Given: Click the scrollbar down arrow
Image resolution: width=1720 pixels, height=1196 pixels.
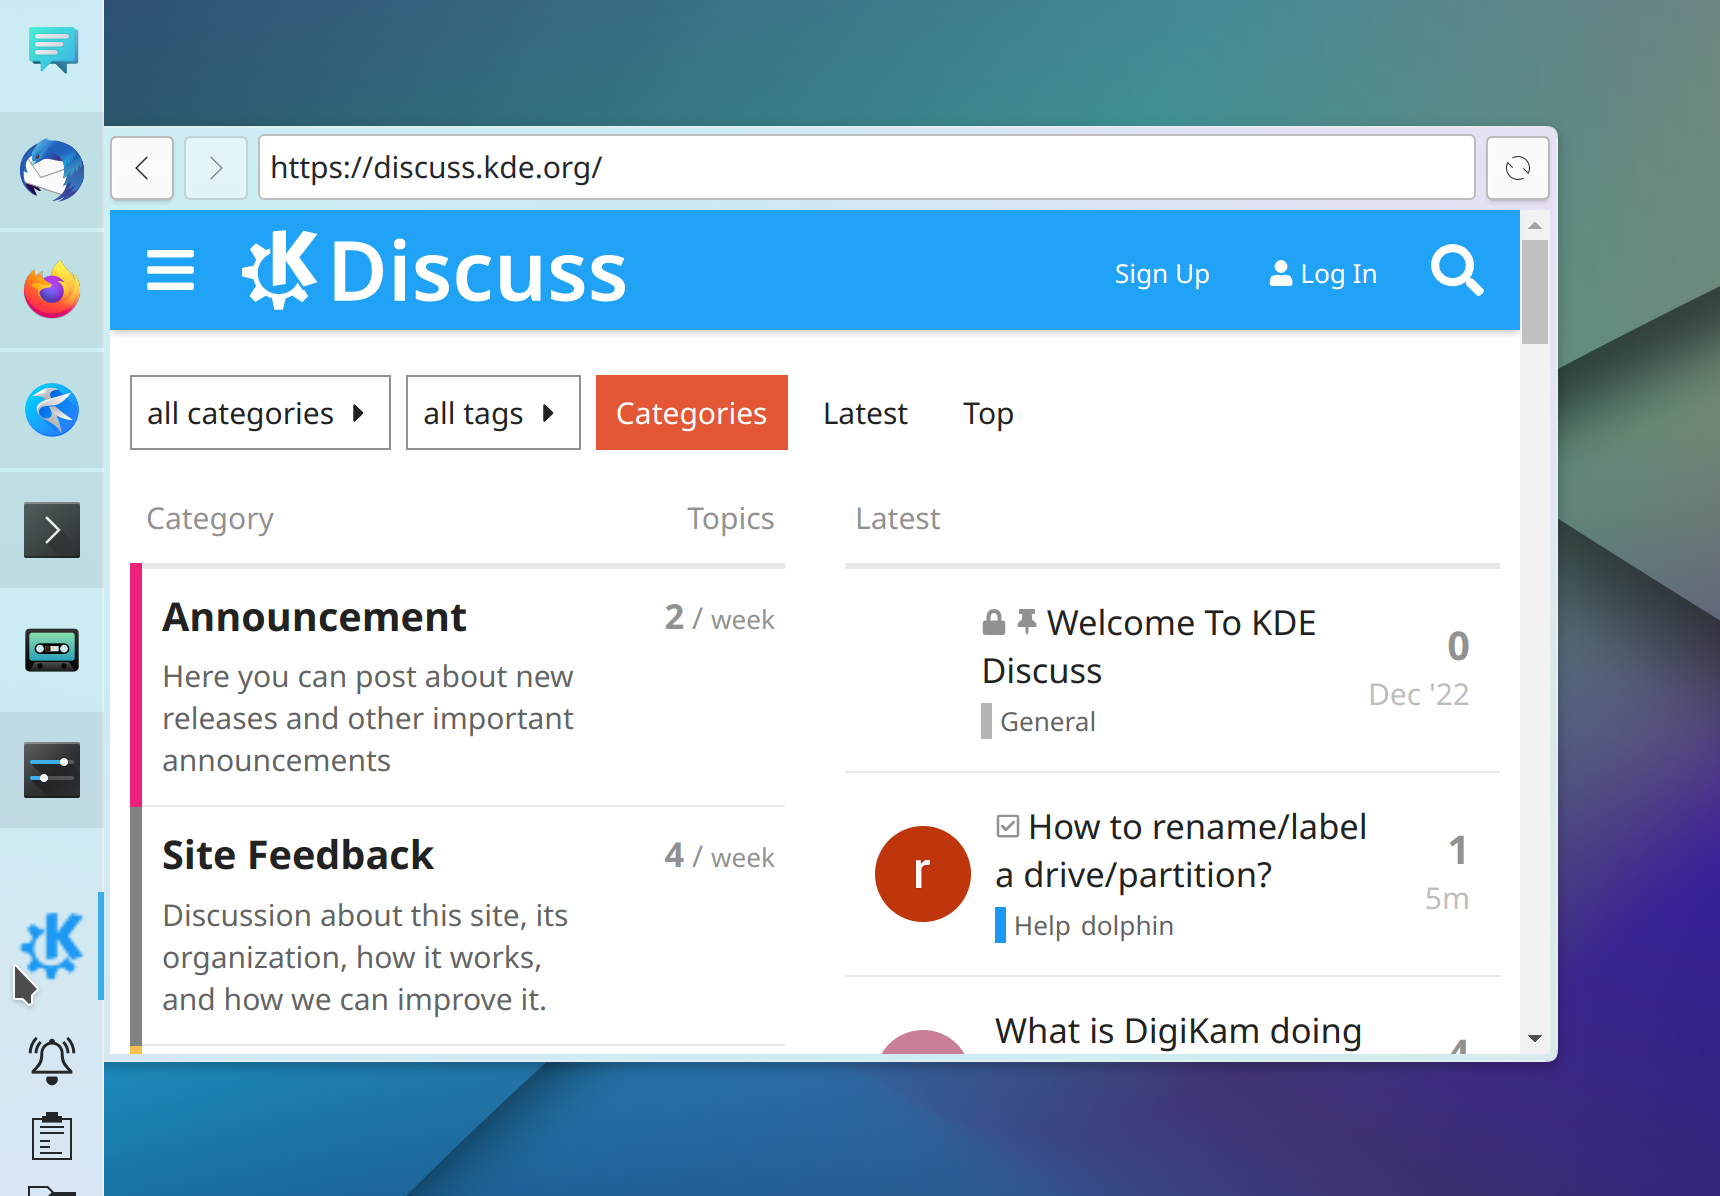Looking at the screenshot, I should point(1535,1039).
